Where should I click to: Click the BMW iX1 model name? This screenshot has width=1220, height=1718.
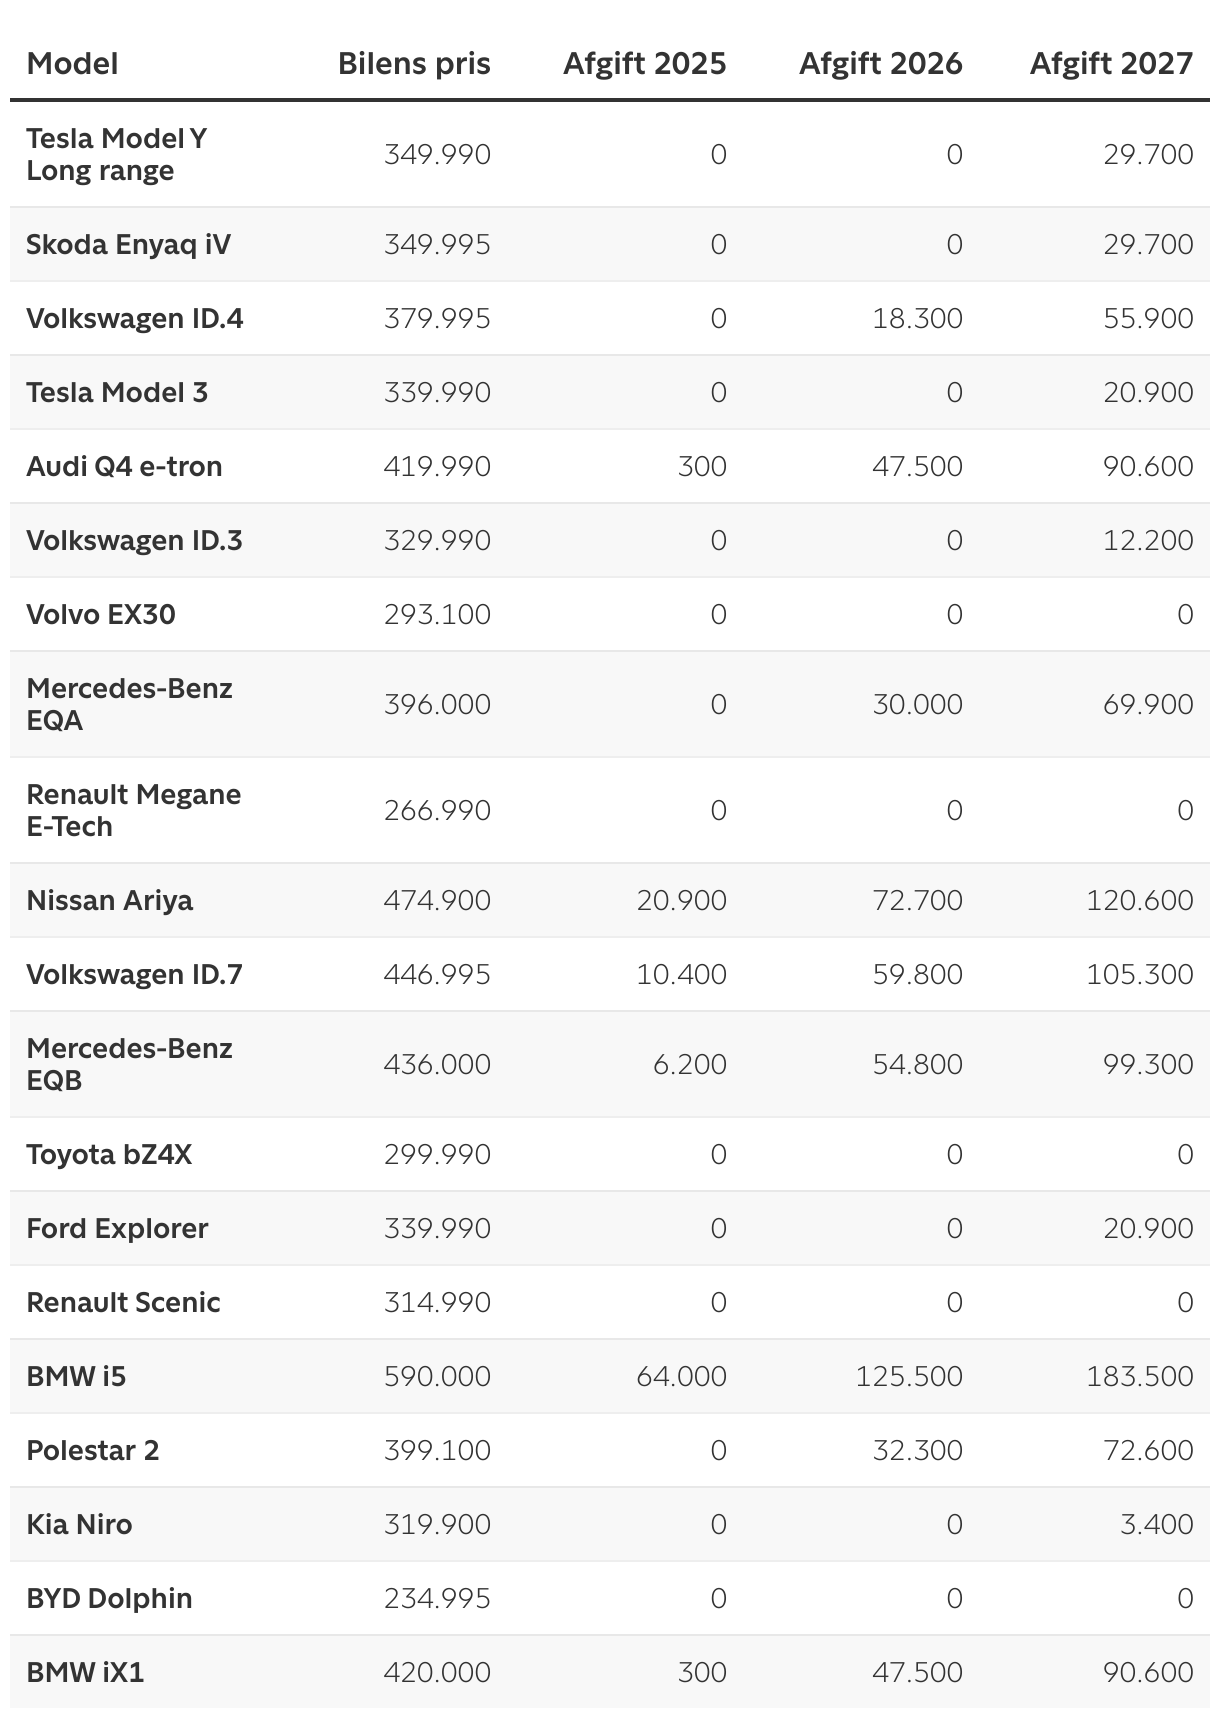pos(85,1673)
